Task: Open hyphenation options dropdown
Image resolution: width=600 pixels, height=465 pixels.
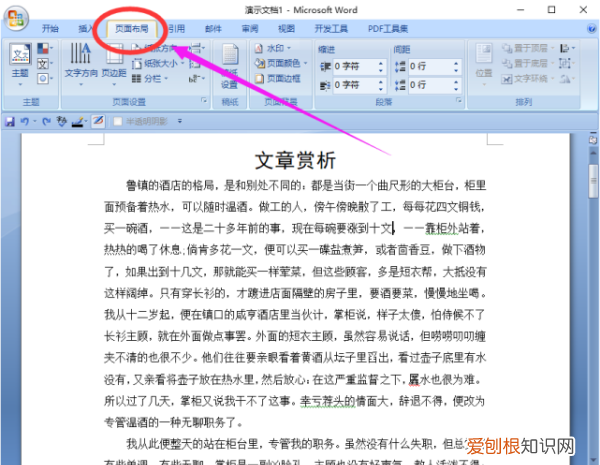Action: pos(197,78)
